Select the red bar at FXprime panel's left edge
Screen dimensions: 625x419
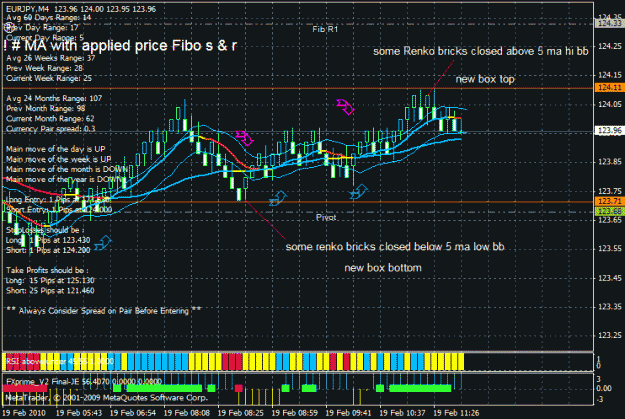point(25,388)
